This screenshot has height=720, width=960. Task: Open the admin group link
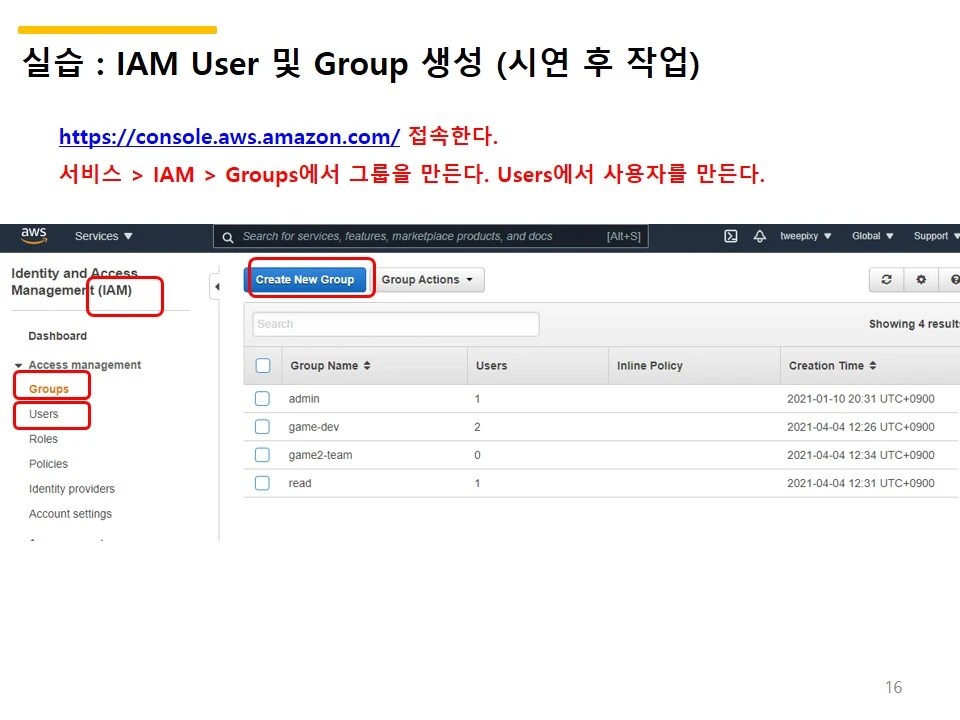(304, 399)
